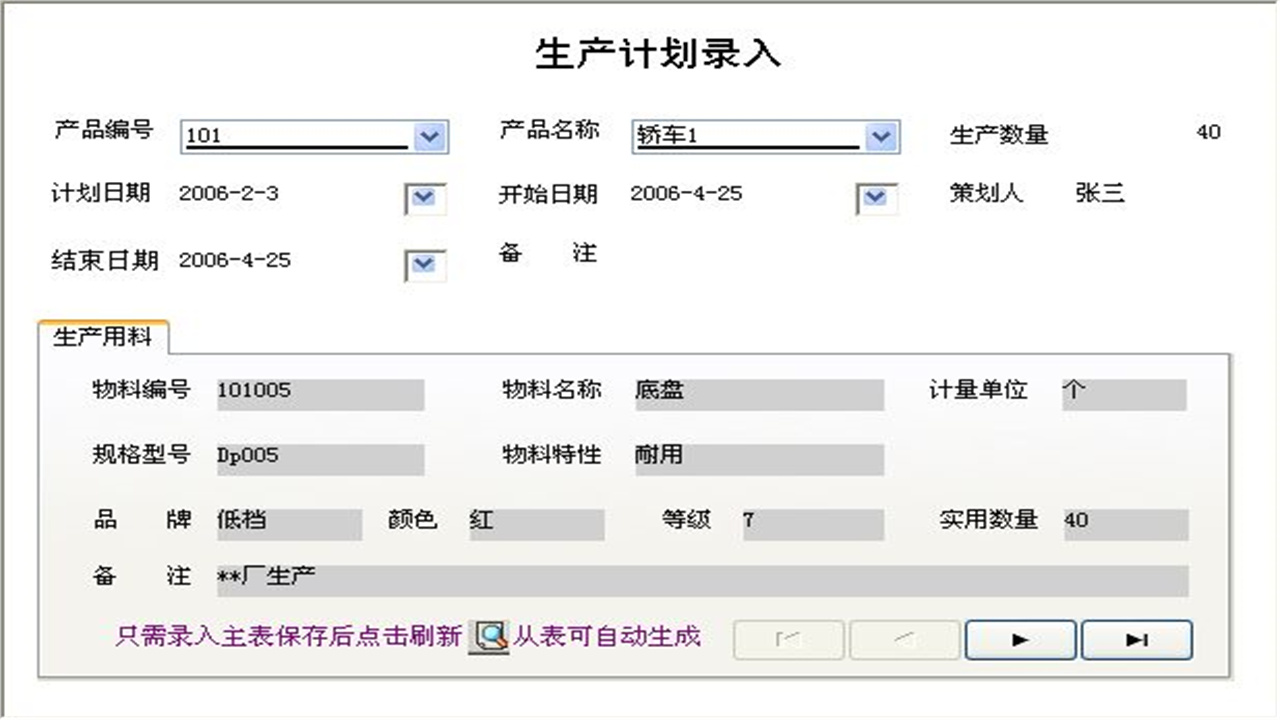Image resolution: width=1280 pixels, height=720 pixels.
Task: Open the 结束日期 date picker
Action: coord(424,265)
